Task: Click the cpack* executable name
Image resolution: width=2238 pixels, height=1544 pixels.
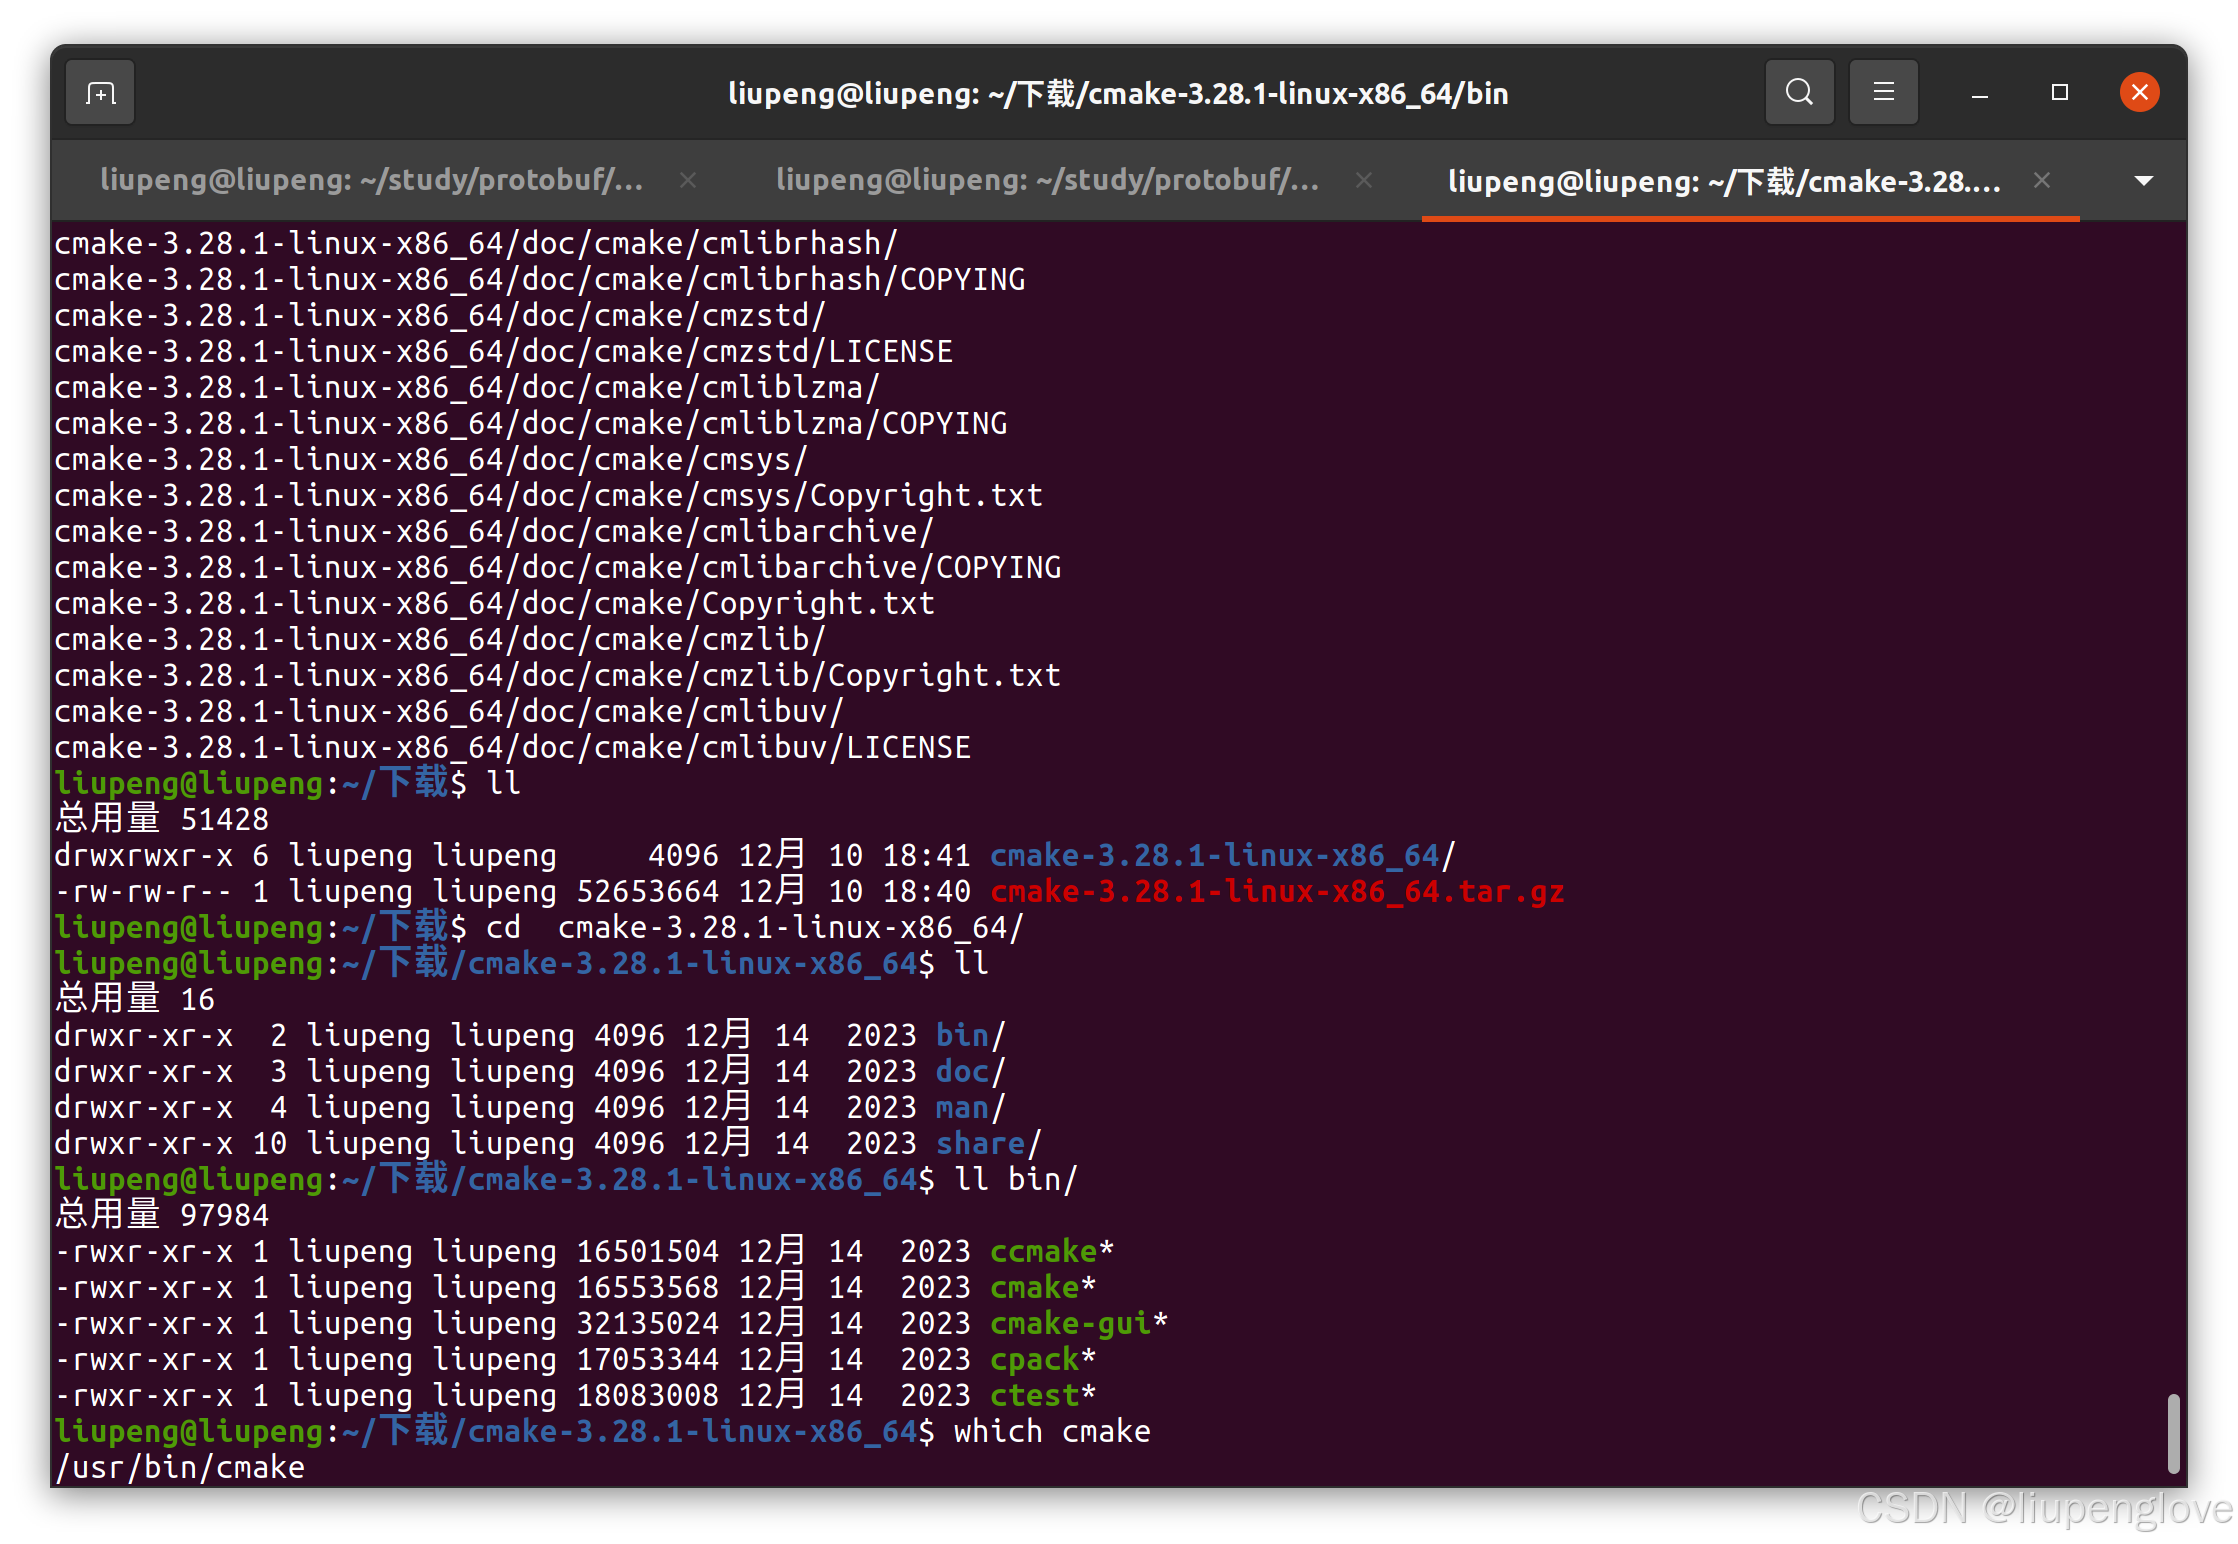Action: (x=1042, y=1359)
